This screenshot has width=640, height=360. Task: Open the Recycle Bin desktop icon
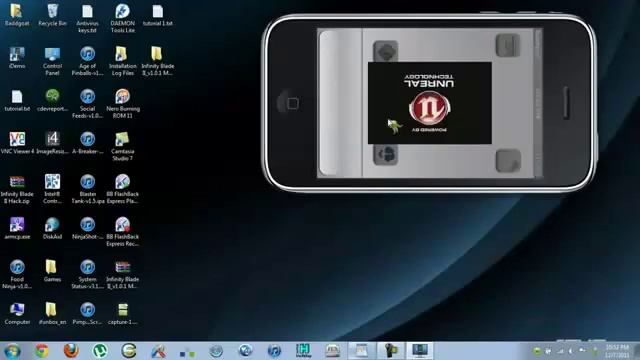(52, 15)
